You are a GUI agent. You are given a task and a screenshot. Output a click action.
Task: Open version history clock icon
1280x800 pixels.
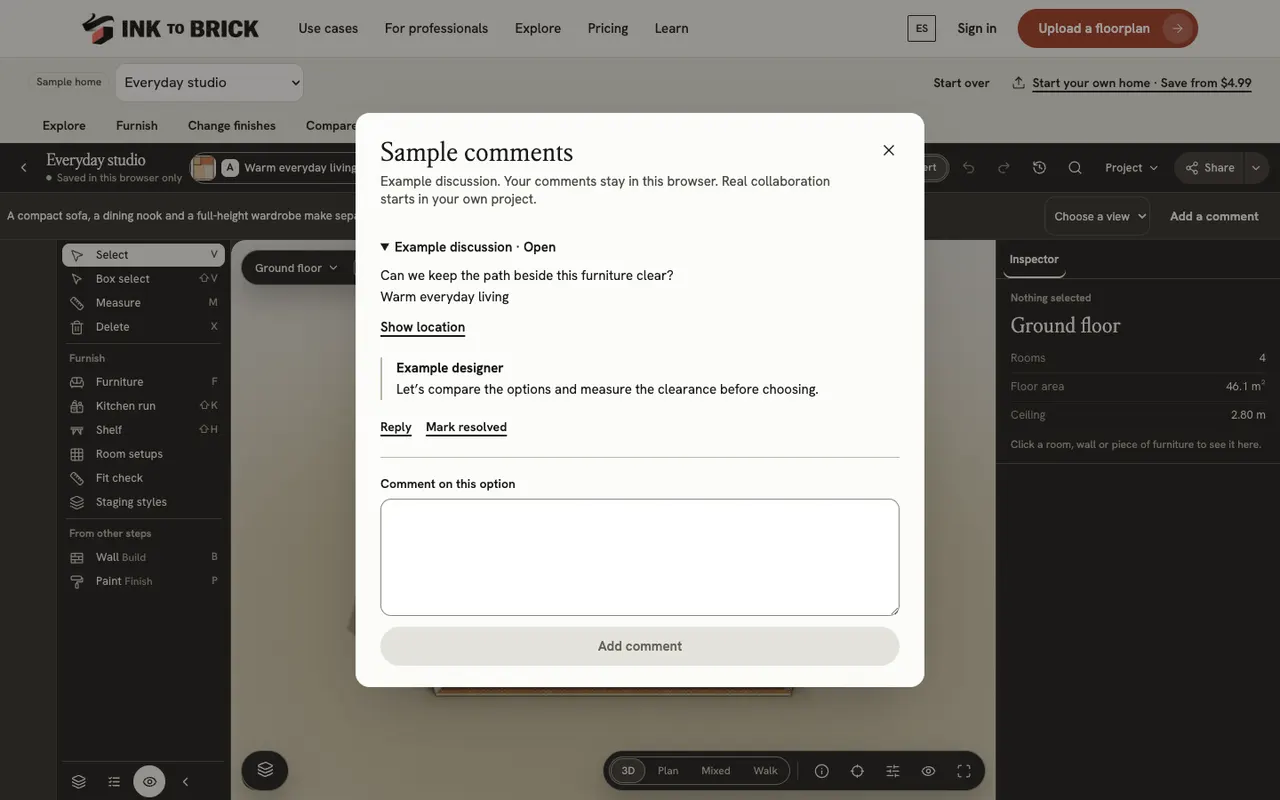(1039, 168)
